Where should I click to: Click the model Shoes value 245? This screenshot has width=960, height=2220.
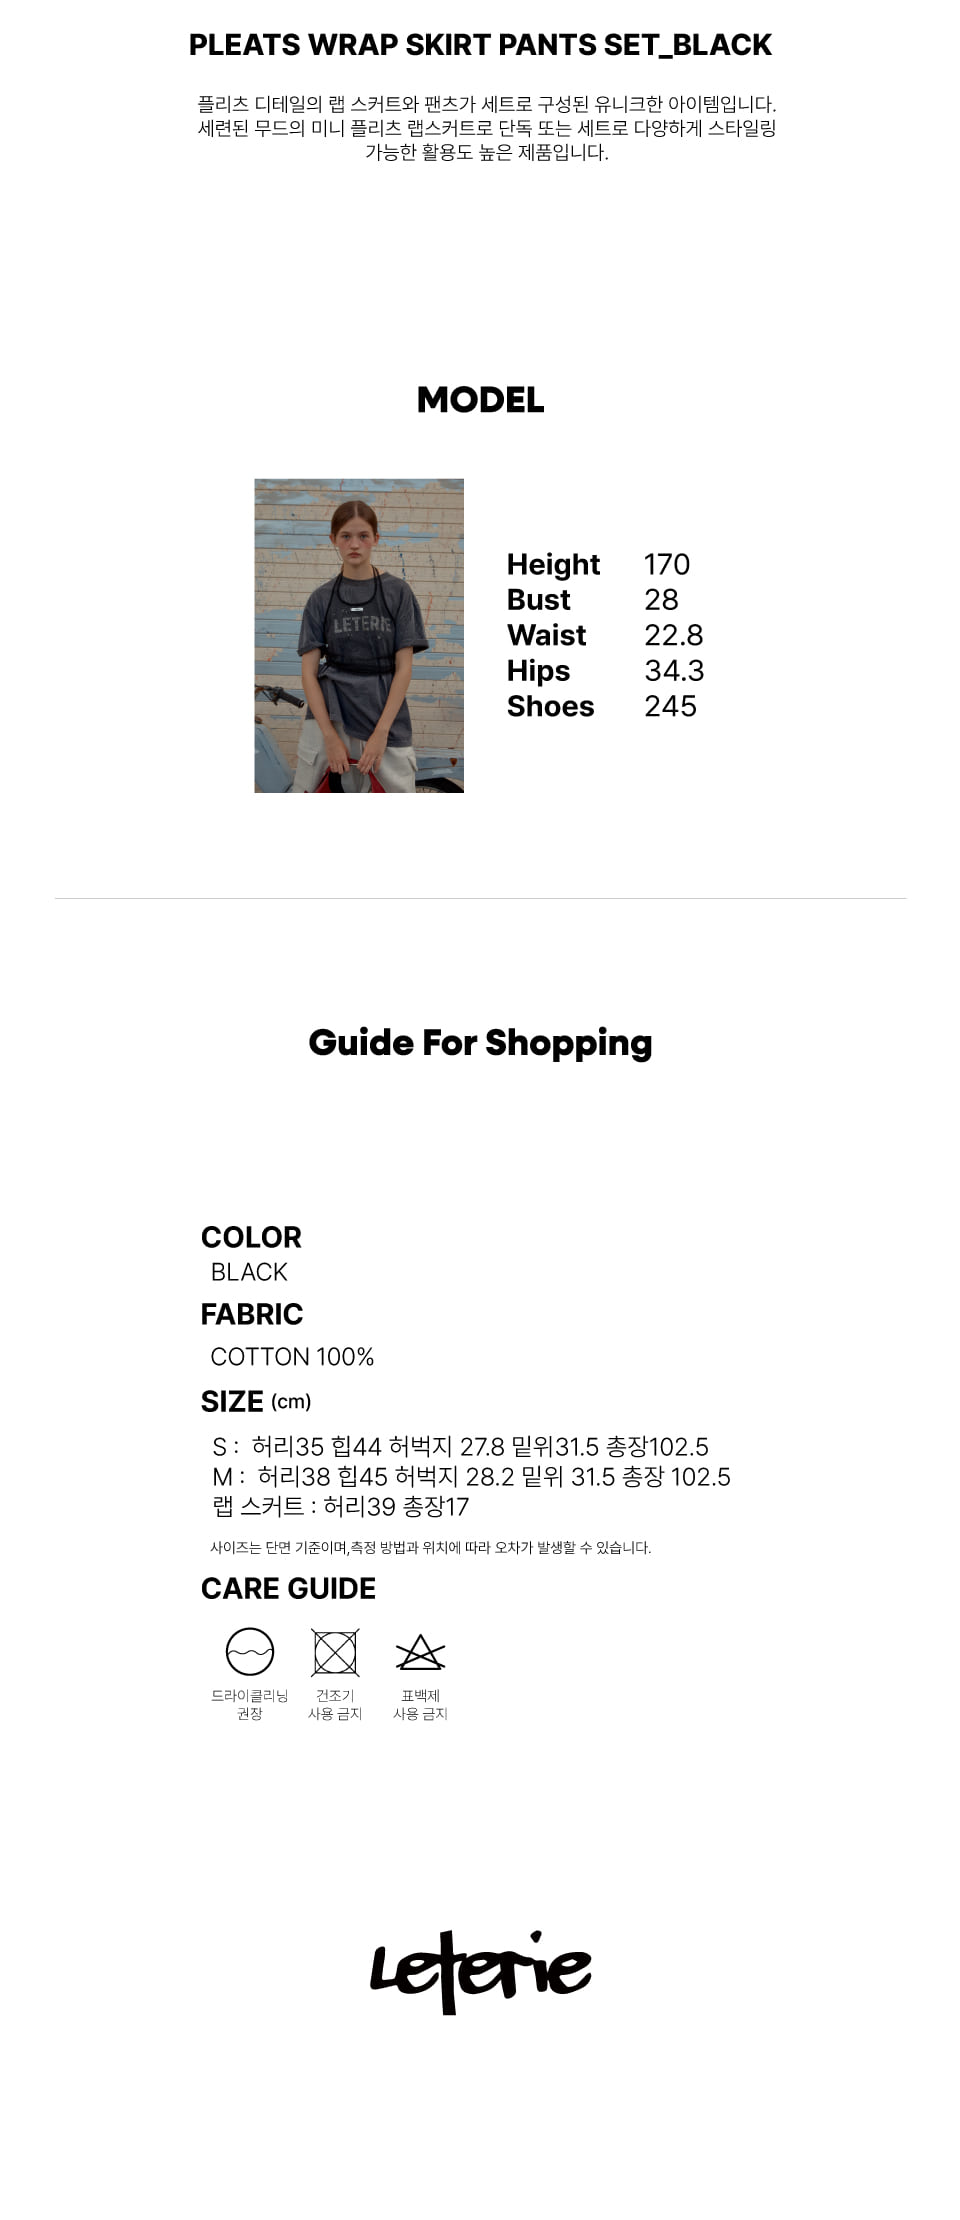click(670, 706)
